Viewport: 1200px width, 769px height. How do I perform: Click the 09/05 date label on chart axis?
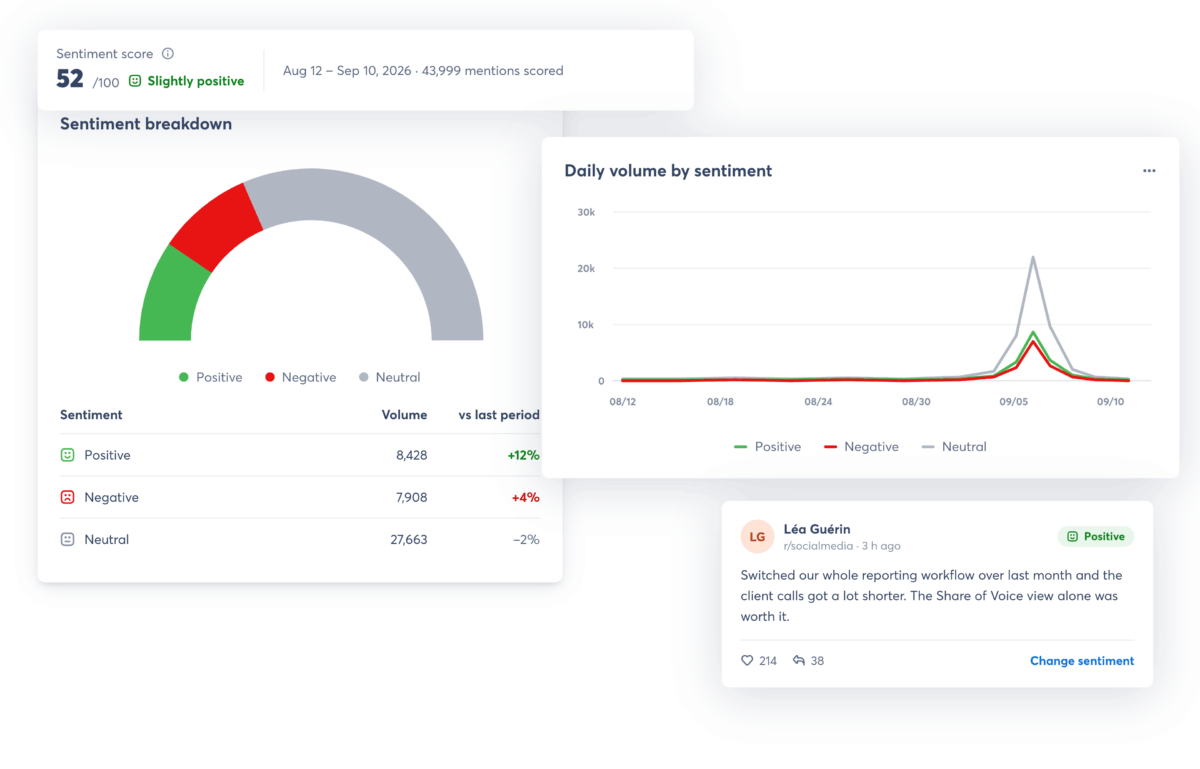pyautogui.click(x=1013, y=401)
